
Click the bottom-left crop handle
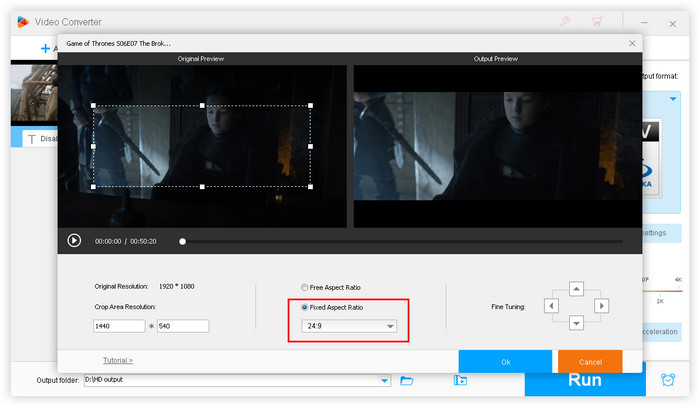point(93,187)
